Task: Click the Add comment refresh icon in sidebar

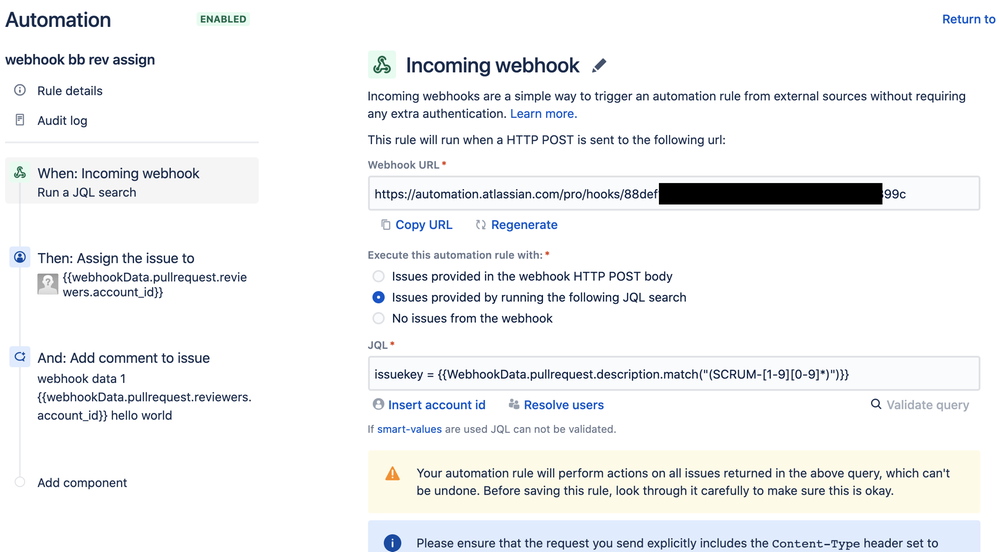Action: coord(20,357)
